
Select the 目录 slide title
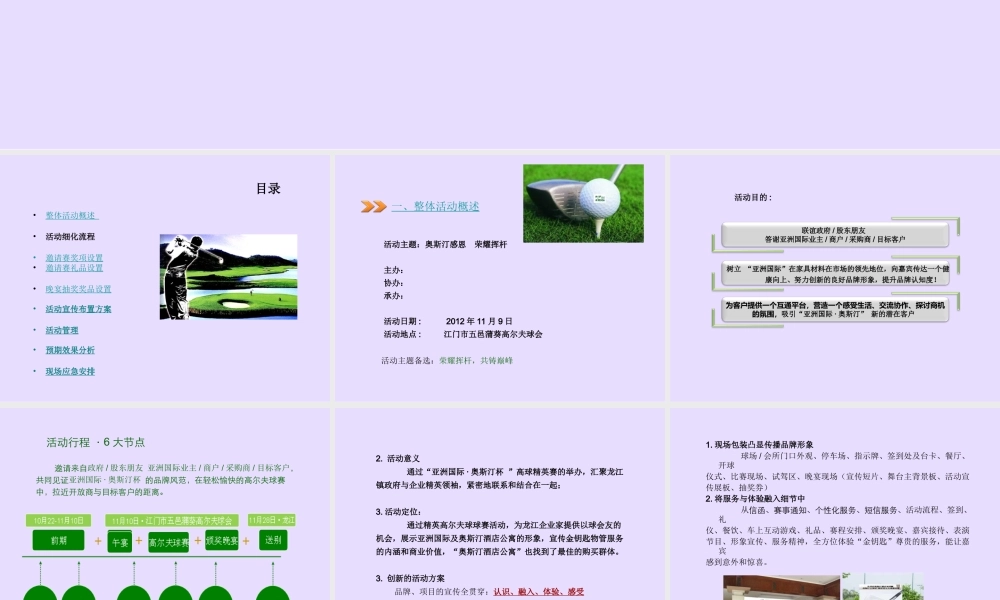click(268, 189)
